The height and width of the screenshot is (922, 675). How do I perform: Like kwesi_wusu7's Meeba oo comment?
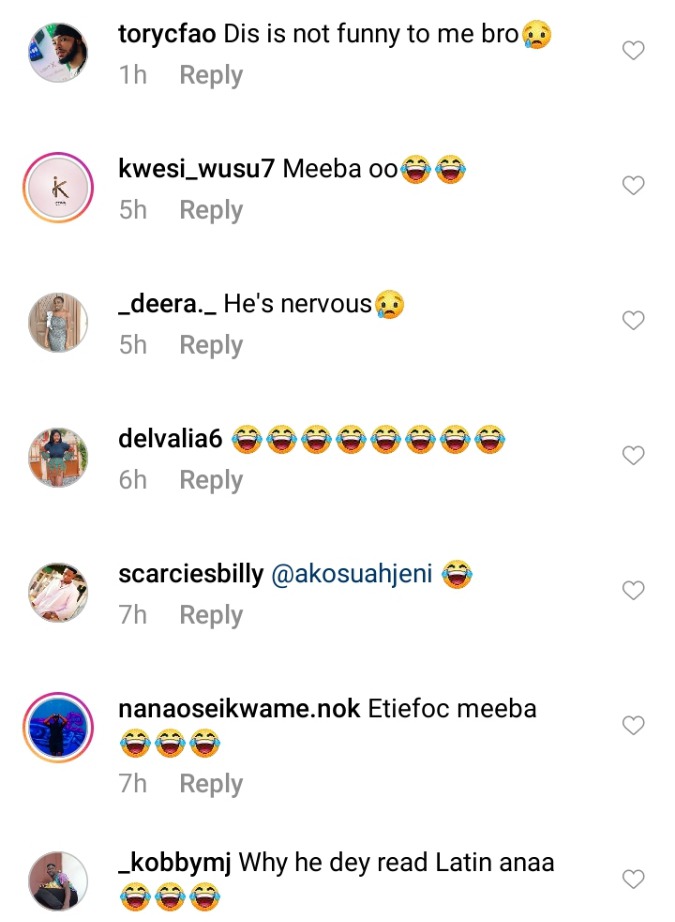[x=633, y=186]
